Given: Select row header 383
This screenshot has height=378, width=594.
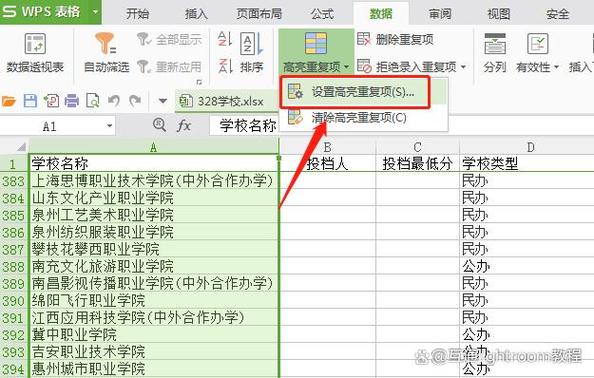Looking at the screenshot, I should tap(14, 181).
